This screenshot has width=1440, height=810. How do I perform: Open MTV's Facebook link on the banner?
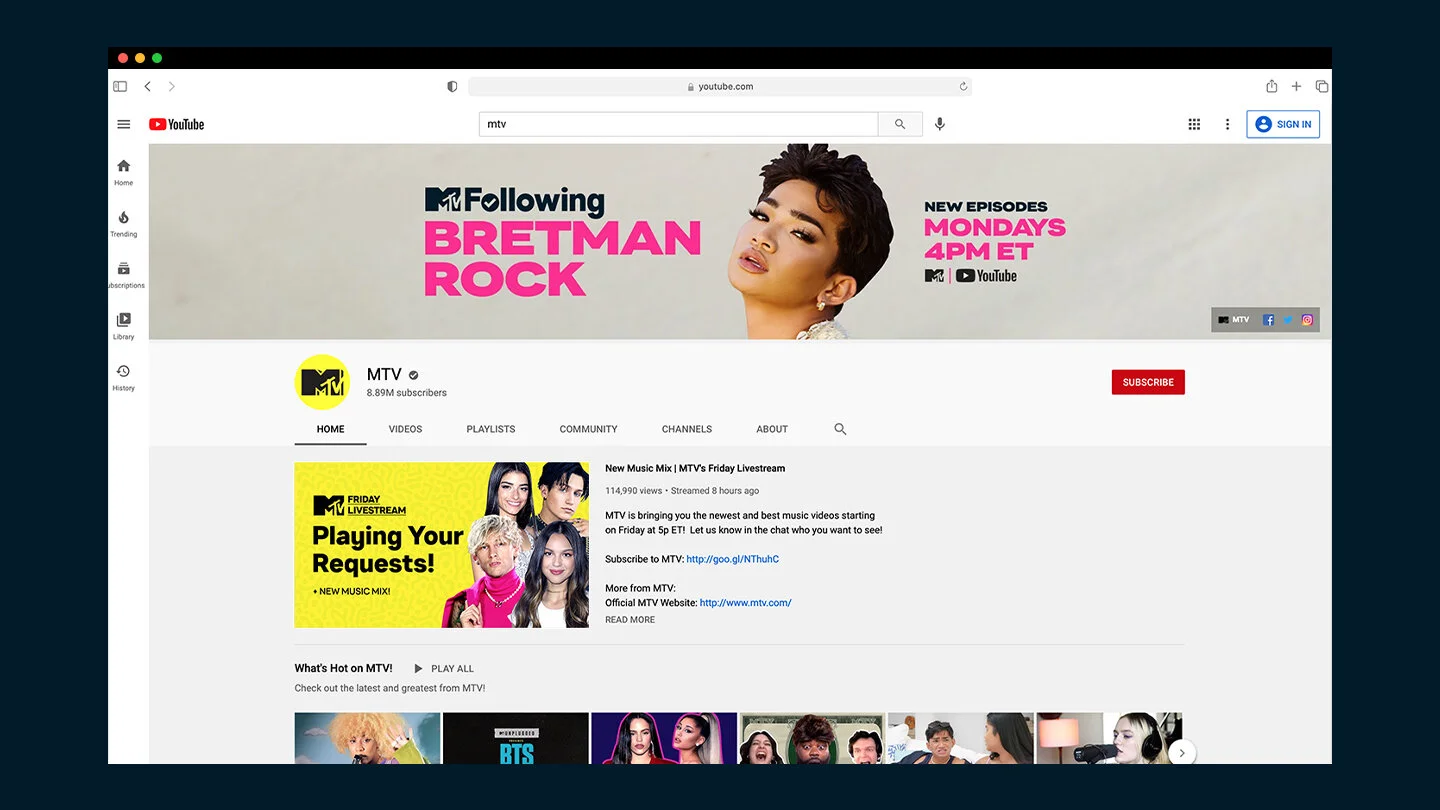[1268, 320]
